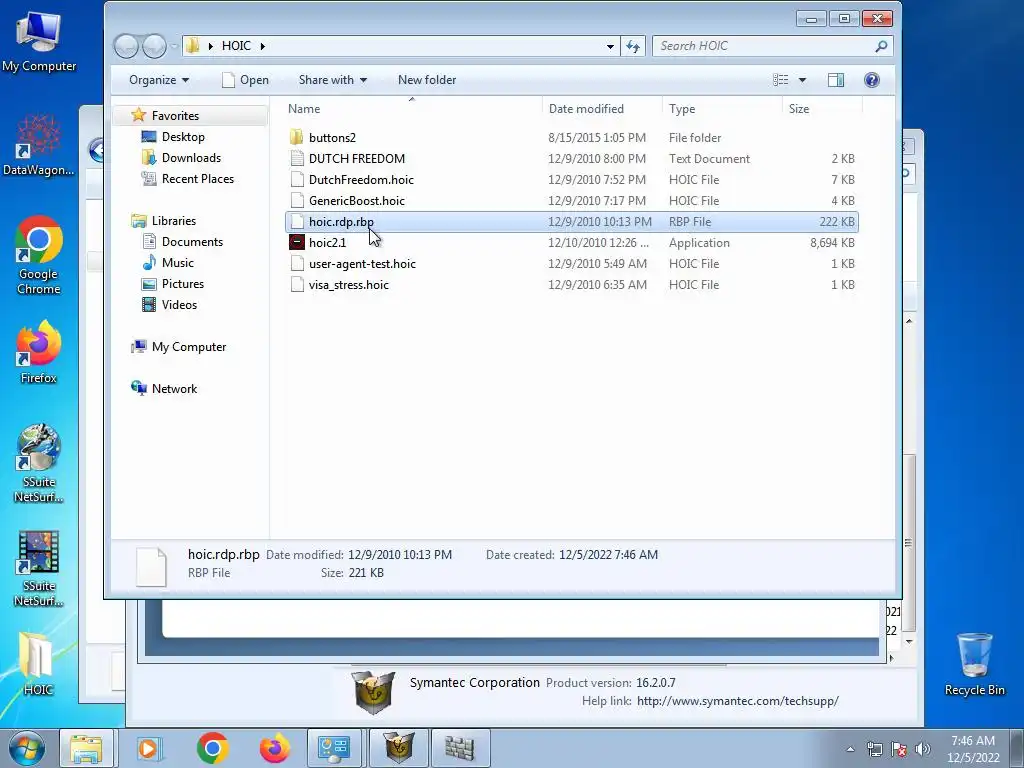This screenshot has height=768, width=1024.
Task: Click New folder button
Action: pyautogui.click(x=427, y=80)
